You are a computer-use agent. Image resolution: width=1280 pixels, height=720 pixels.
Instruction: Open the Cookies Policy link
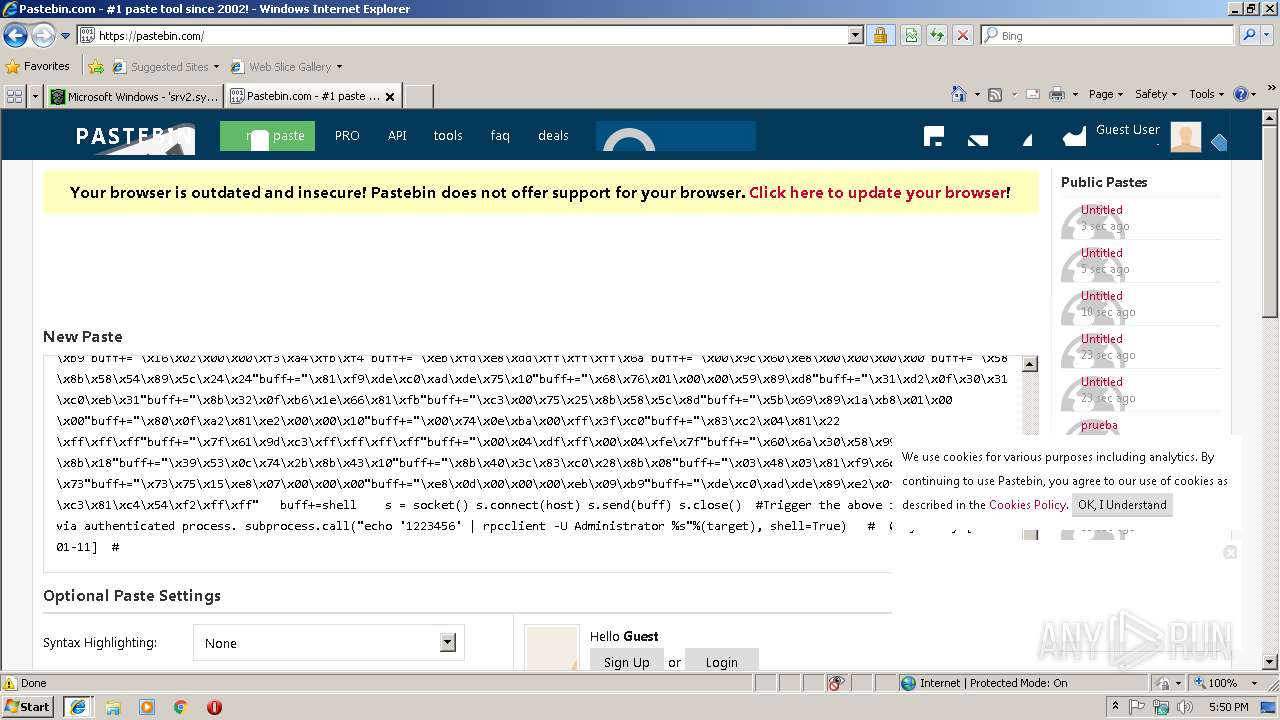point(1027,505)
